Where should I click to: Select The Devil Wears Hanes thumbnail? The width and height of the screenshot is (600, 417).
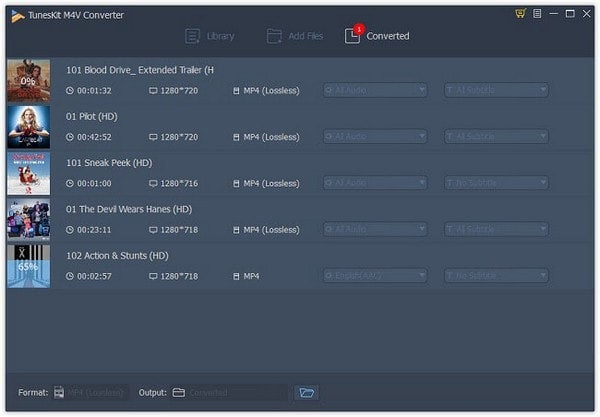coord(29,220)
